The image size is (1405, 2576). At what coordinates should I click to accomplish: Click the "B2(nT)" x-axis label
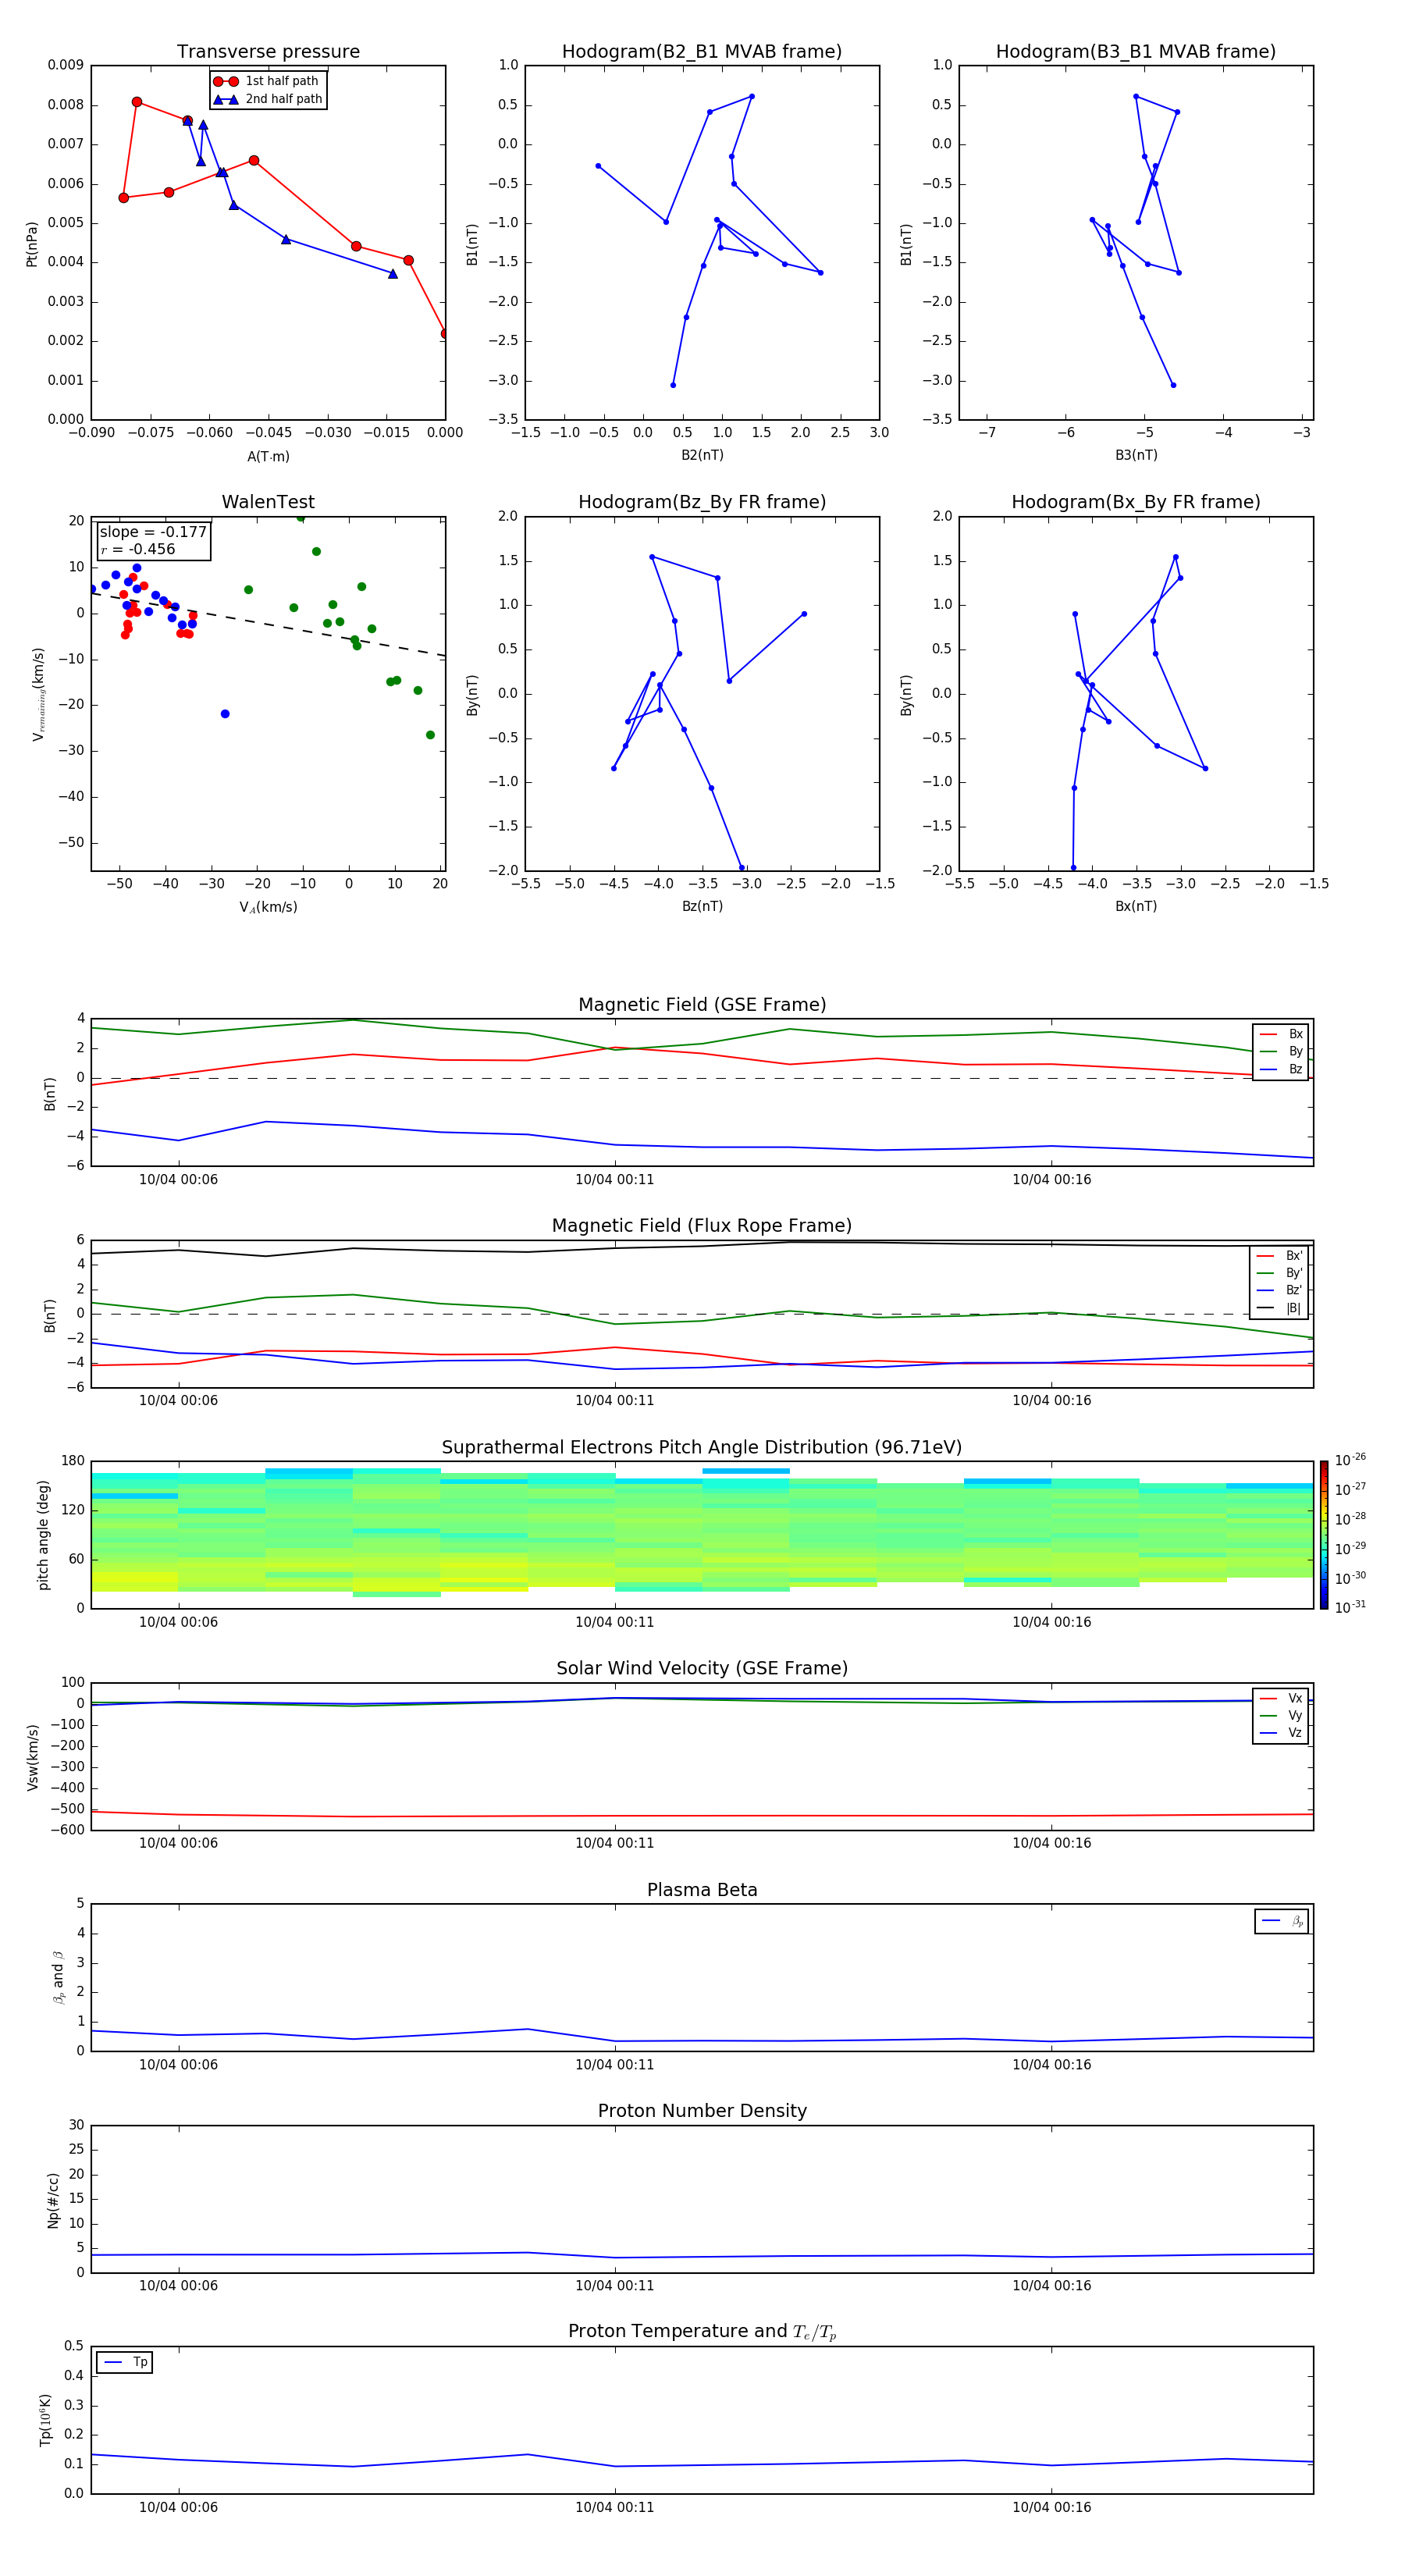tap(702, 455)
